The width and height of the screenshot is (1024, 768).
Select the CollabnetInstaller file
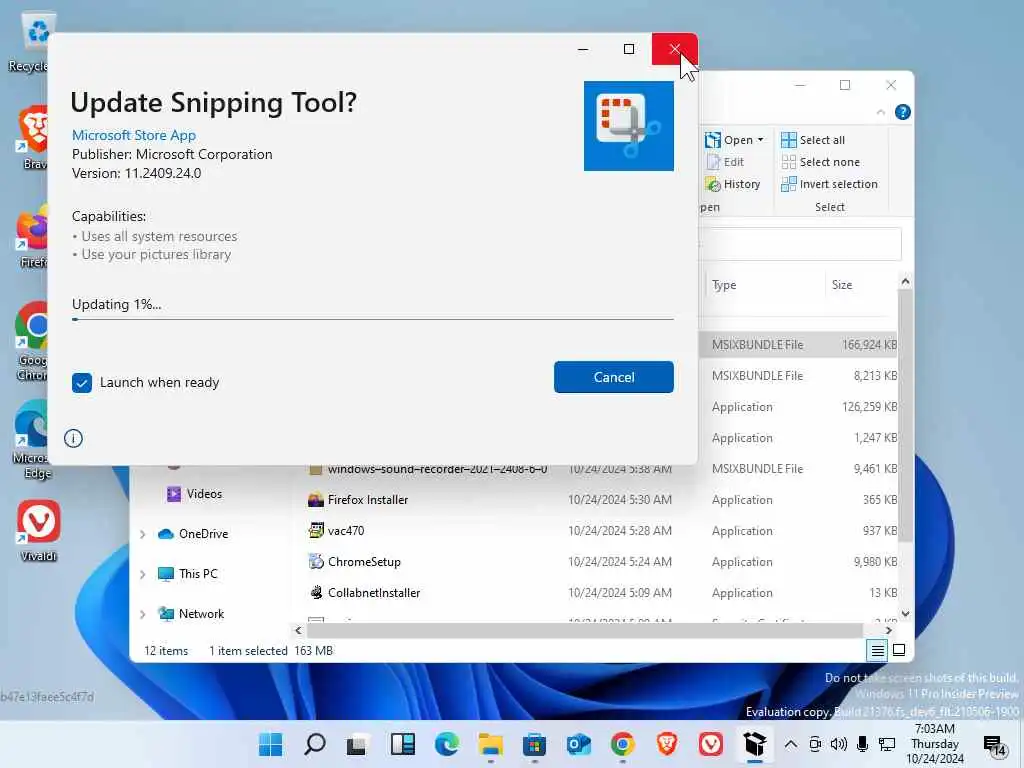coord(364,592)
